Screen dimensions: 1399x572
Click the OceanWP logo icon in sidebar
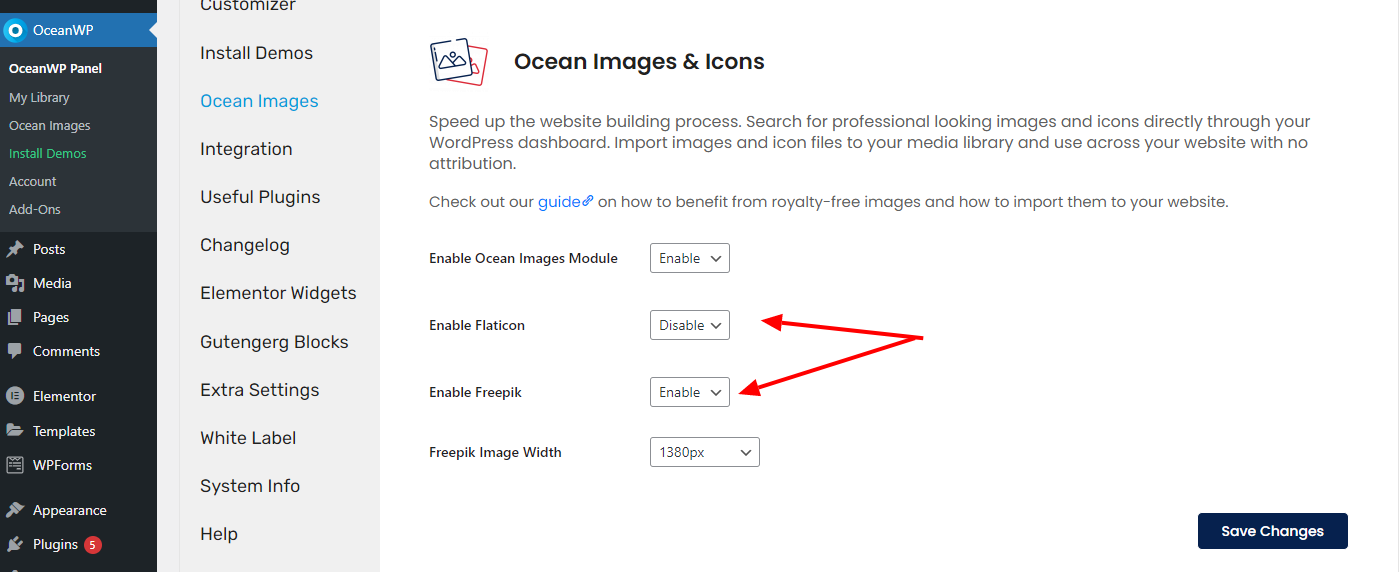point(15,30)
